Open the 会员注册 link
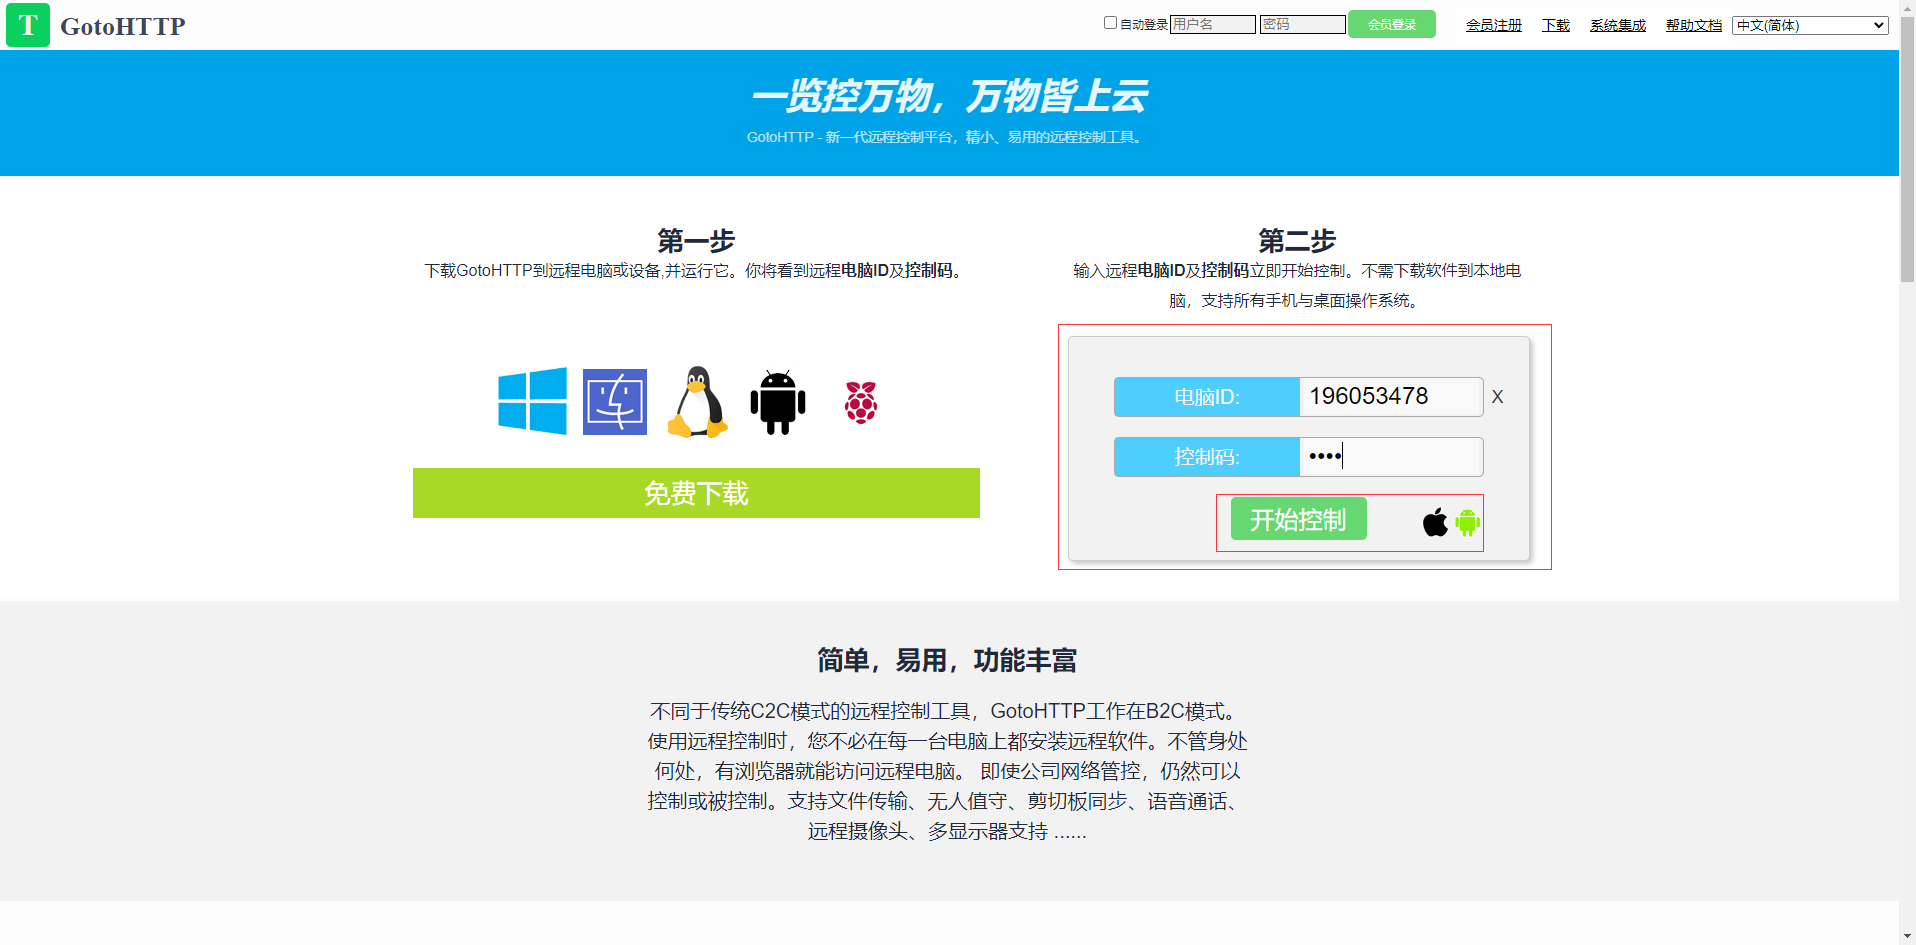 [x=1494, y=25]
